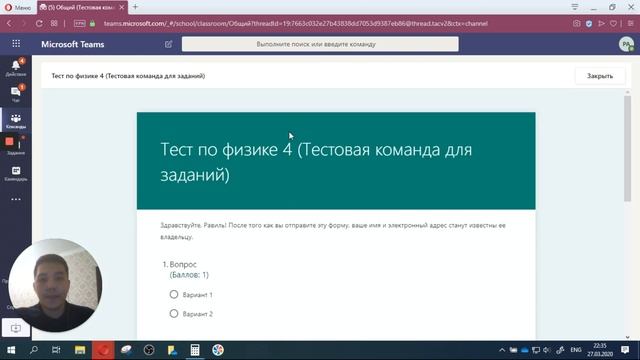Open Opera tab list icon
Image resolution: width=640 pixels, height=360 pixels.
click(x=575, y=7)
